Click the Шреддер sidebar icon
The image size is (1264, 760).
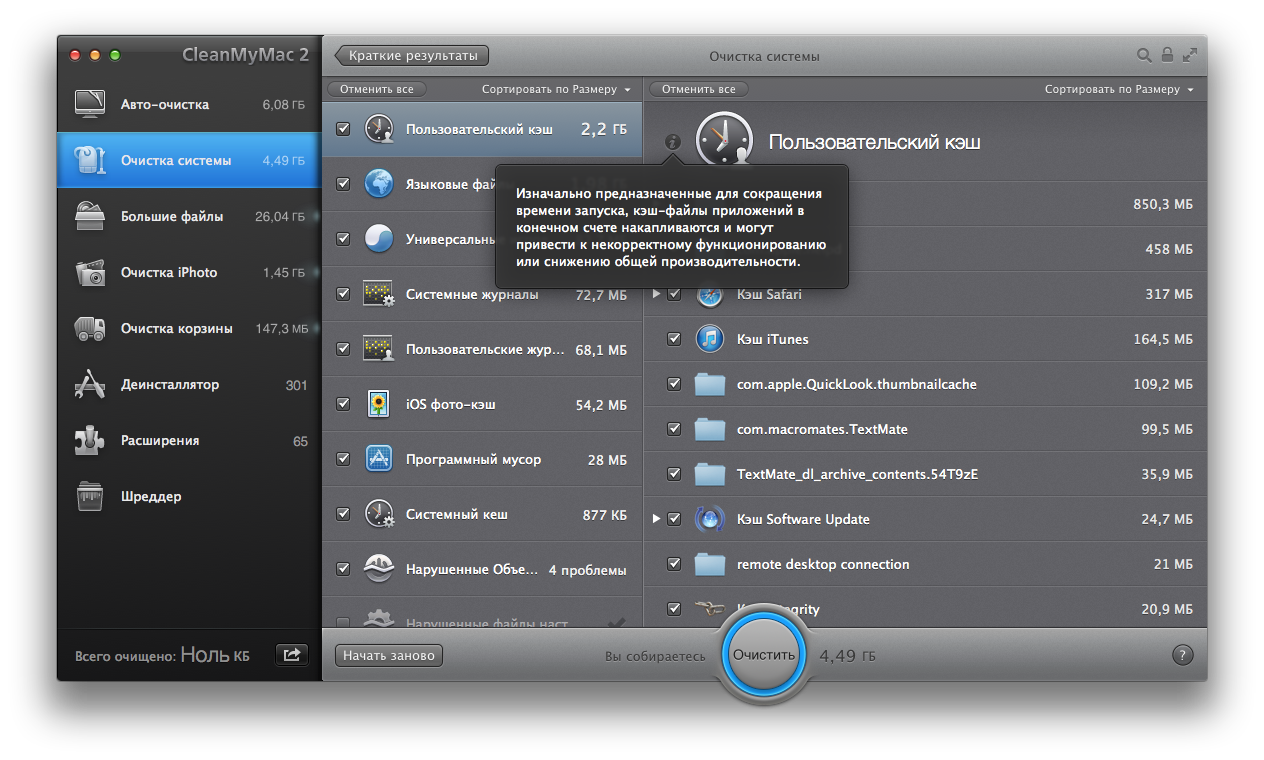(90, 496)
